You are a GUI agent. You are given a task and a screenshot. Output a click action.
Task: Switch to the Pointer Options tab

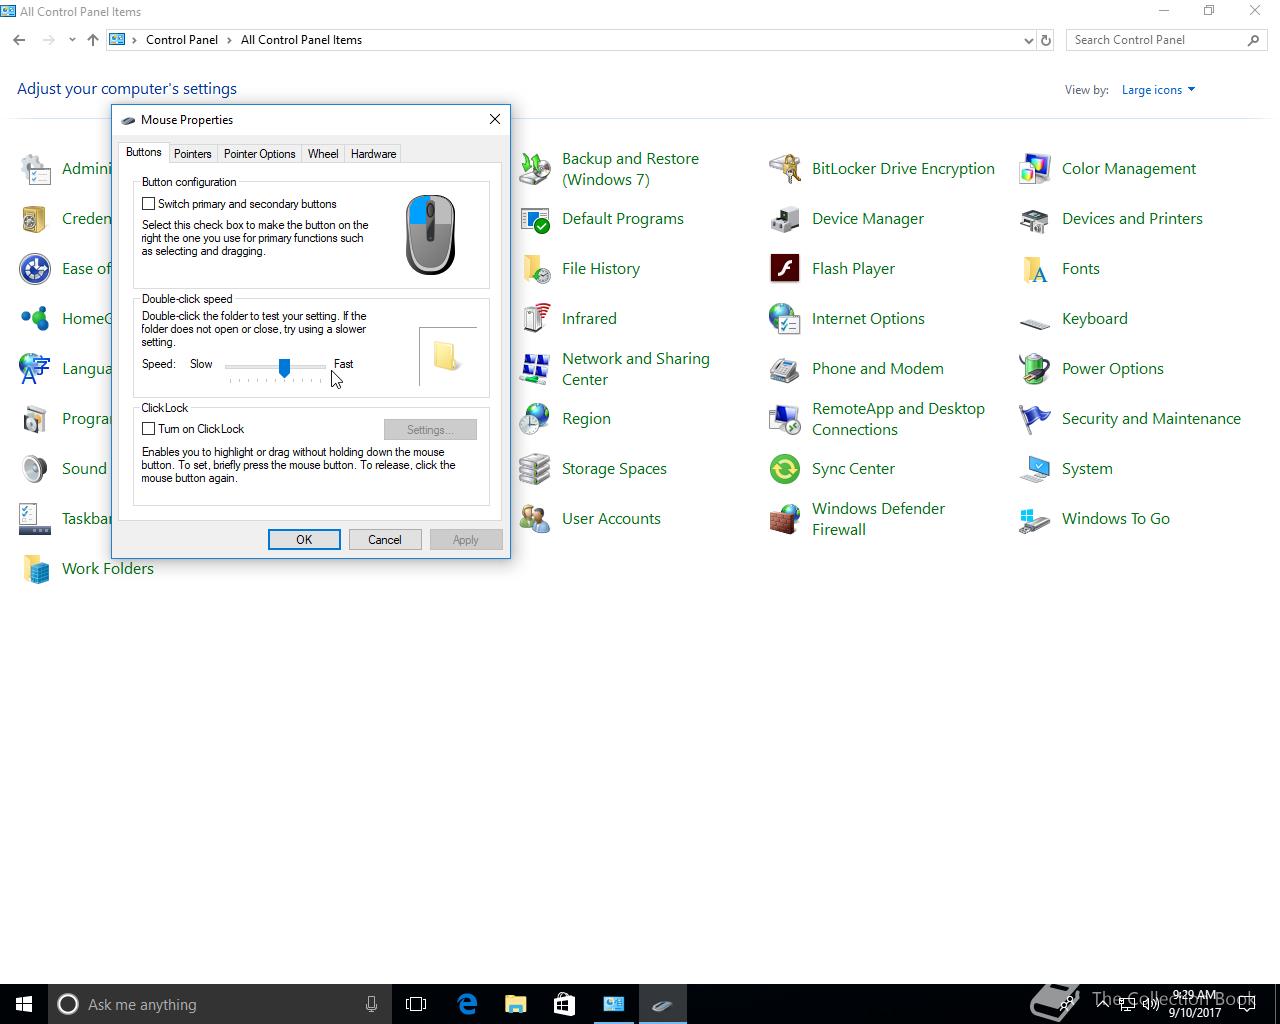[259, 154]
